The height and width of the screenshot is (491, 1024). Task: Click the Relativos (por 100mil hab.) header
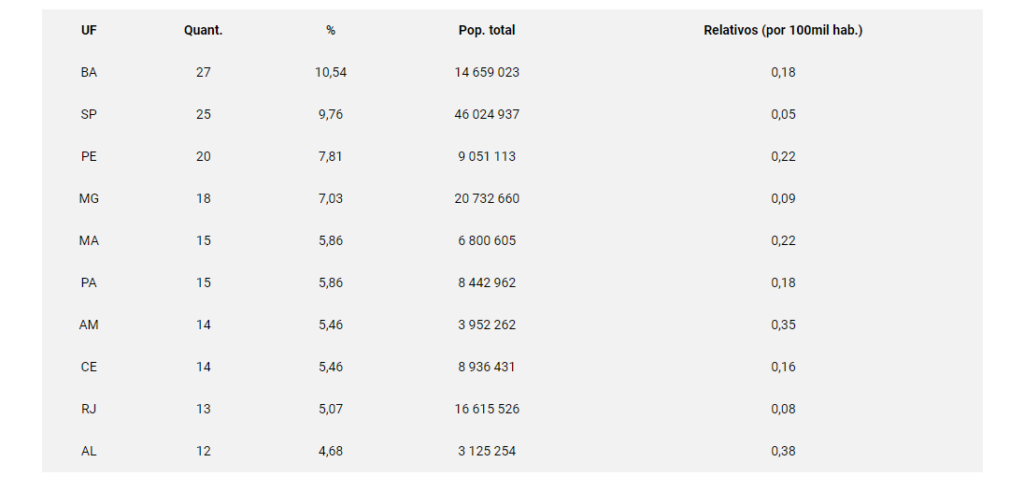point(783,30)
